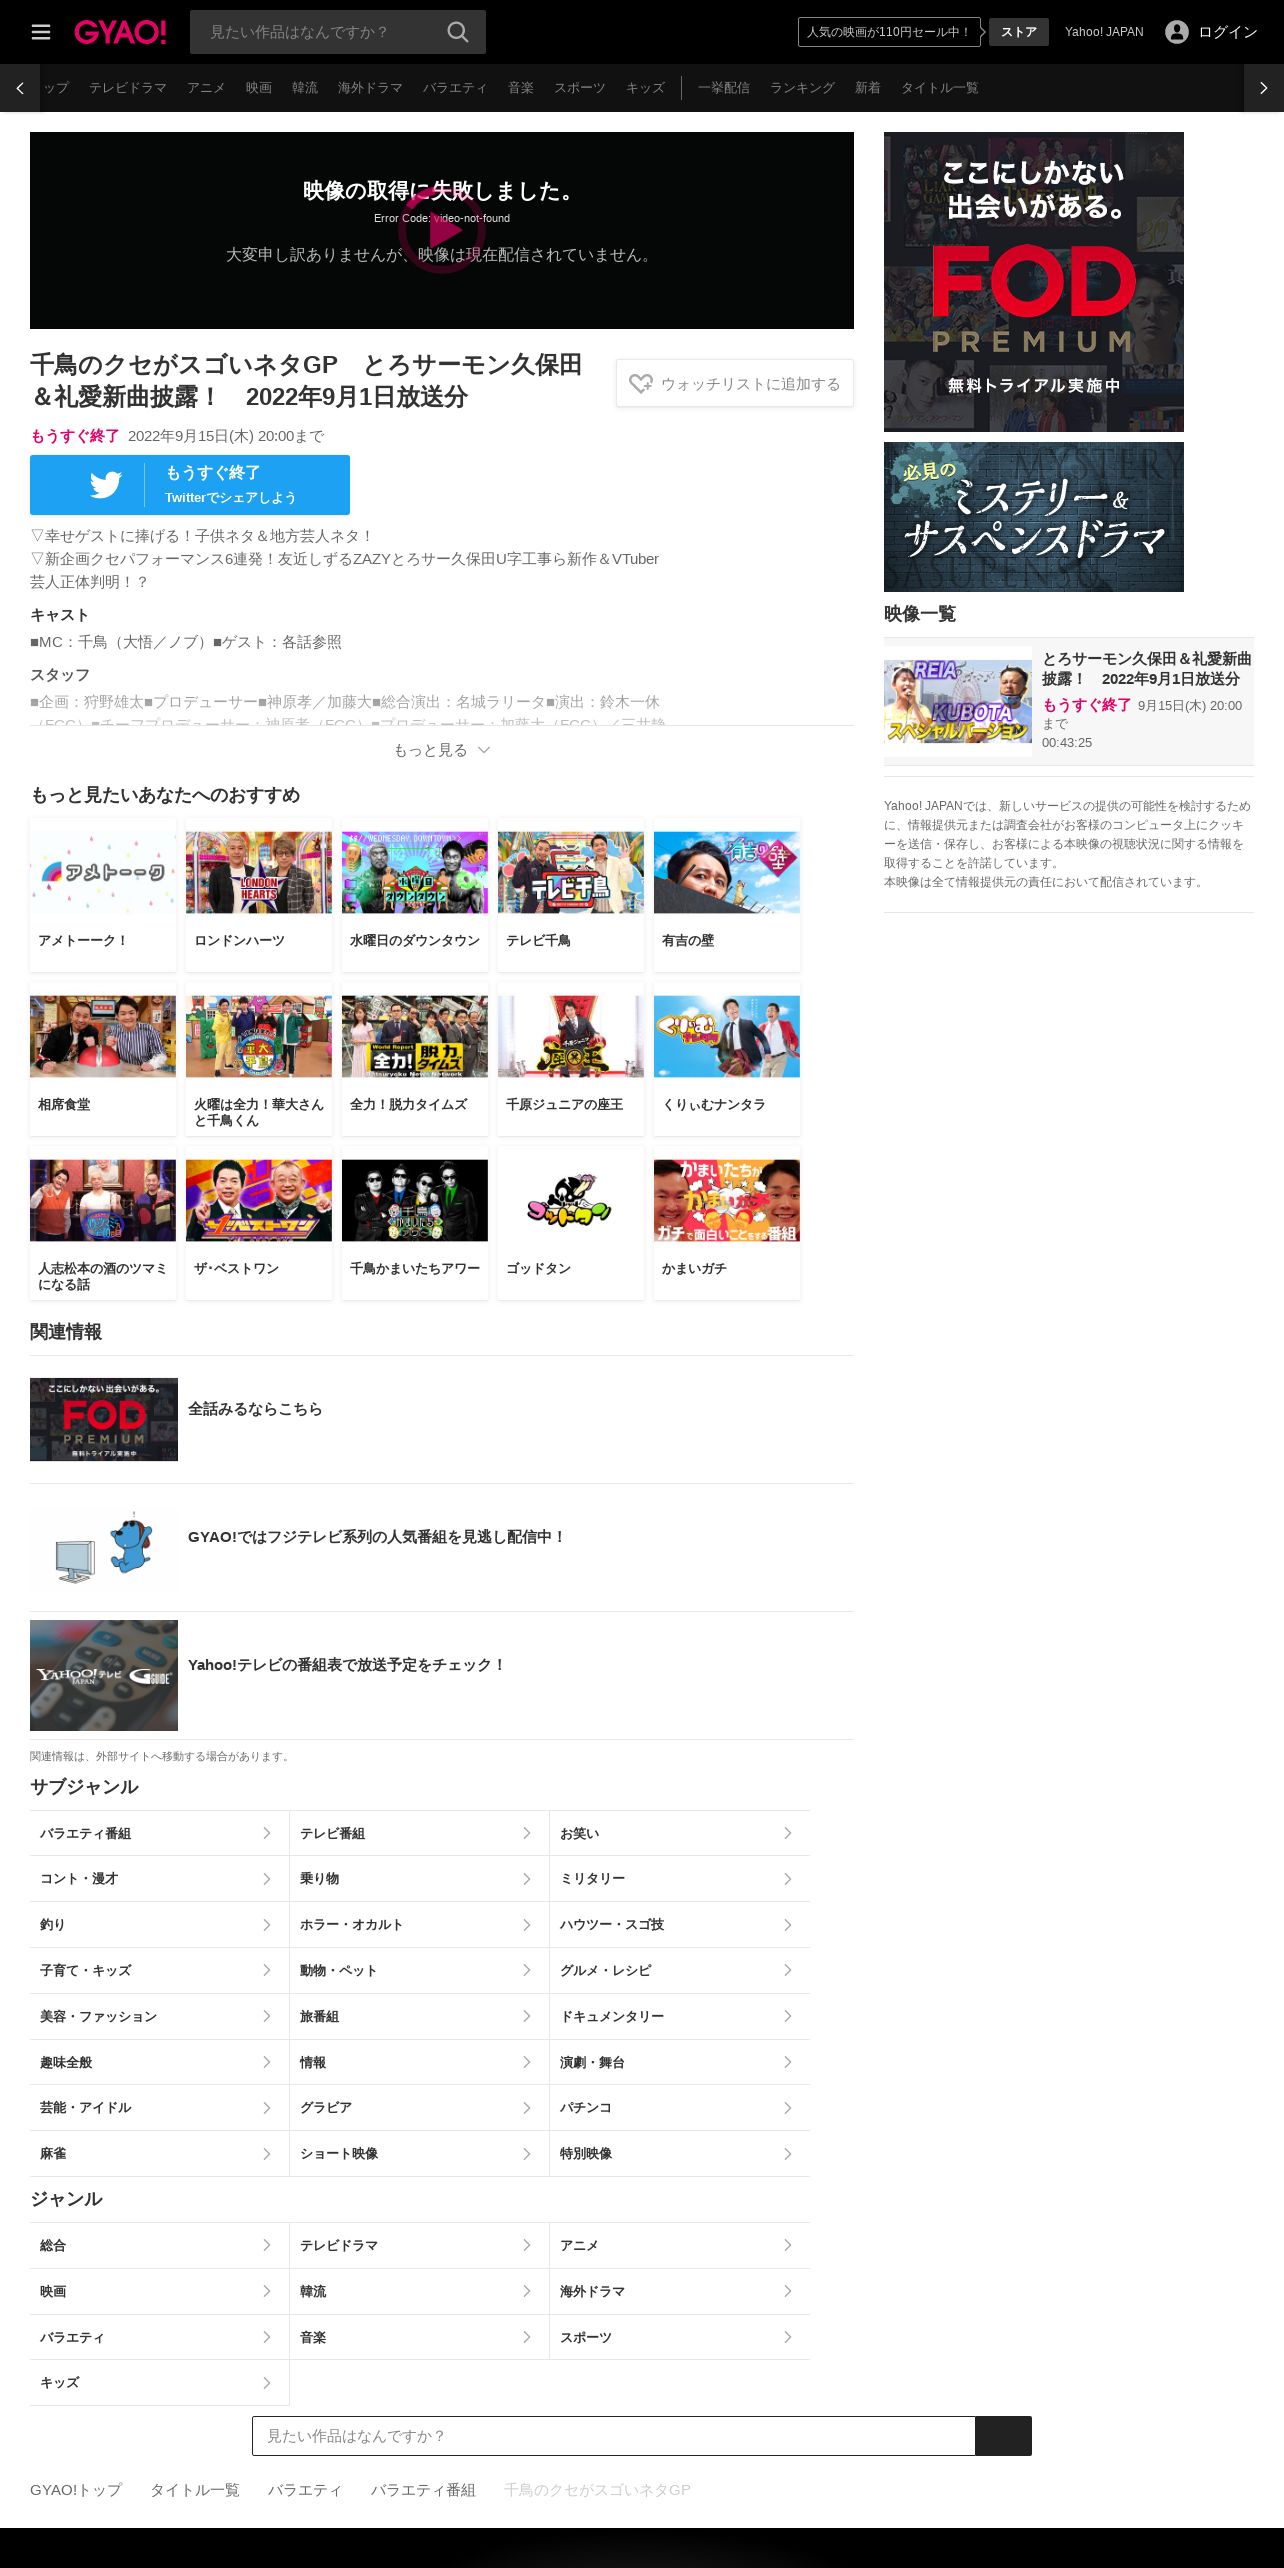Click the Twitterでシェアしよう button
1284x2568 pixels.
190,485
